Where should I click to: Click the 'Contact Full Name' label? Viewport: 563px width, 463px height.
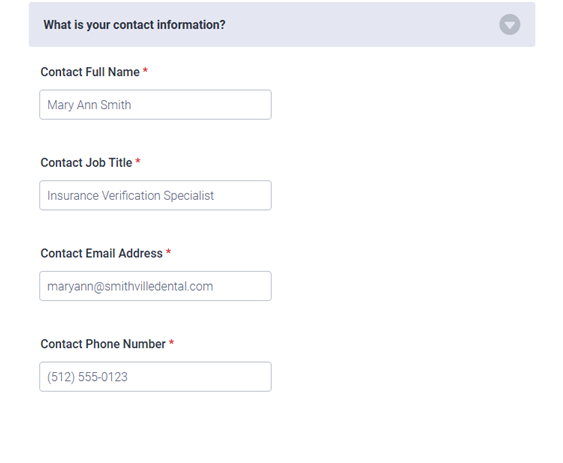(90, 72)
